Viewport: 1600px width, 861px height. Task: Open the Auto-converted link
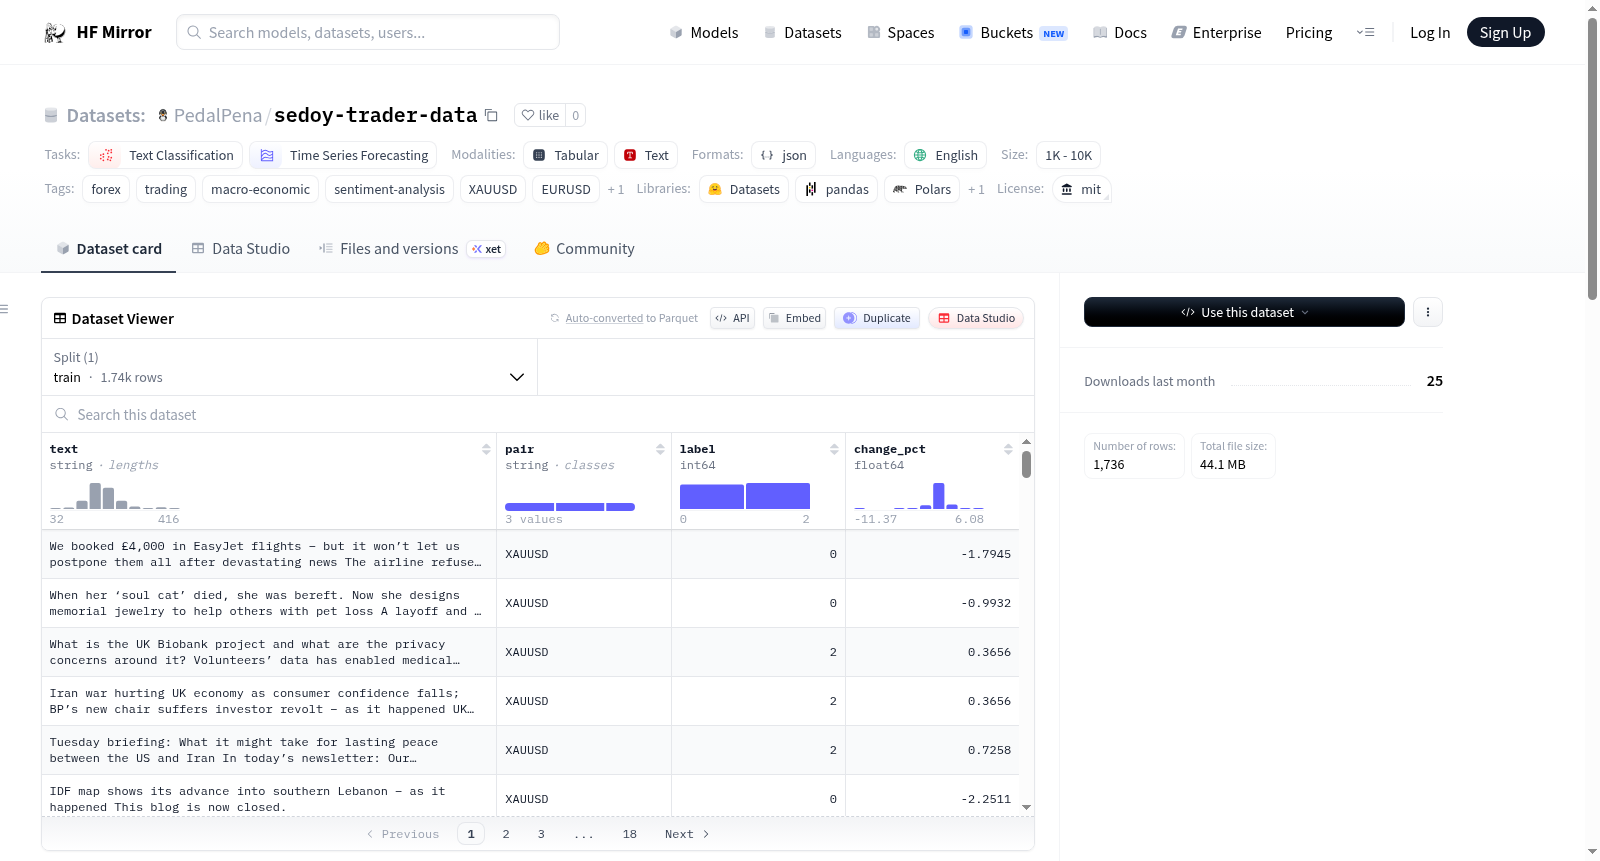(x=604, y=318)
